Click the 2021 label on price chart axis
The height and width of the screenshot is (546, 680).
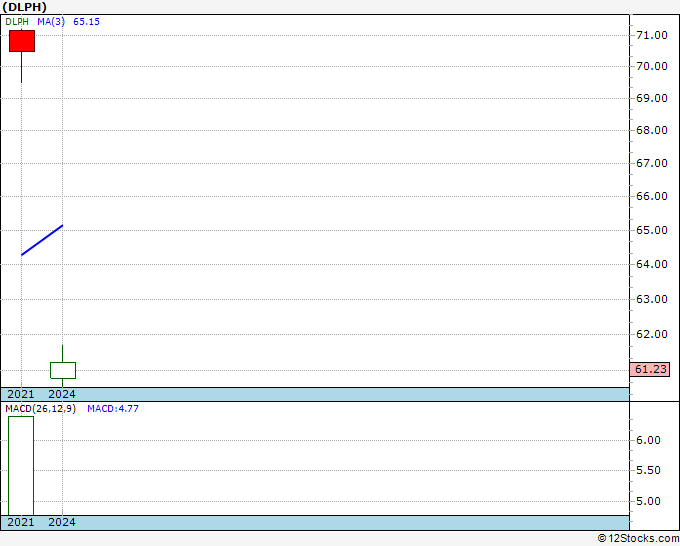coord(21,394)
